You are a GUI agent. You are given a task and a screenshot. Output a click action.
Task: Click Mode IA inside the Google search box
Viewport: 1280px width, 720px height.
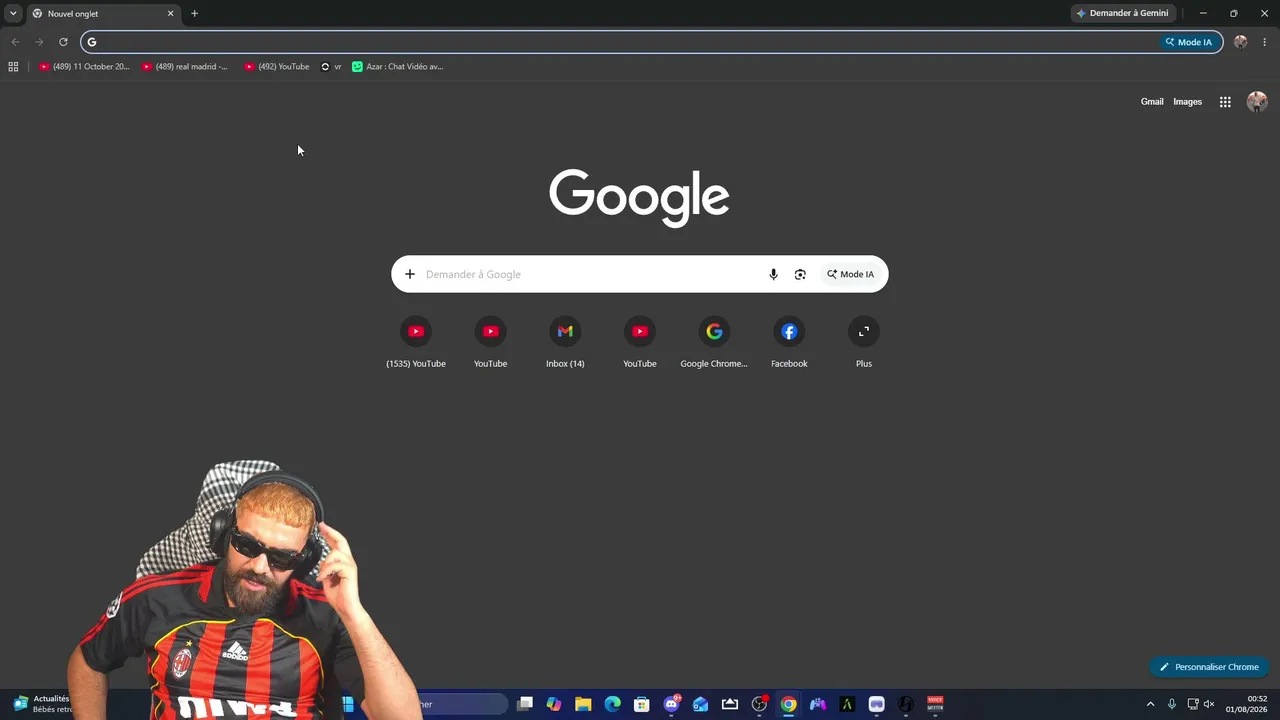coord(850,274)
